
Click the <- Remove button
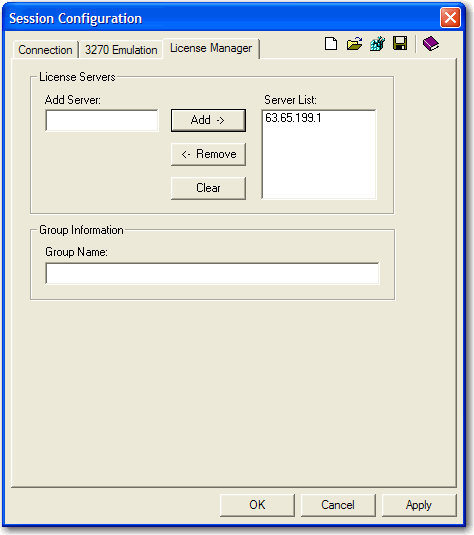[208, 154]
